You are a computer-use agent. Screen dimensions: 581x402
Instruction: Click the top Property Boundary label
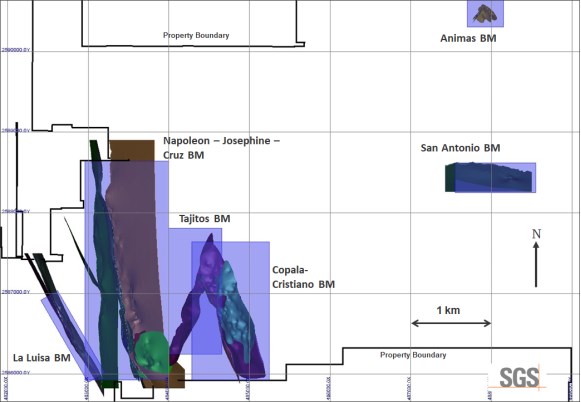point(196,35)
